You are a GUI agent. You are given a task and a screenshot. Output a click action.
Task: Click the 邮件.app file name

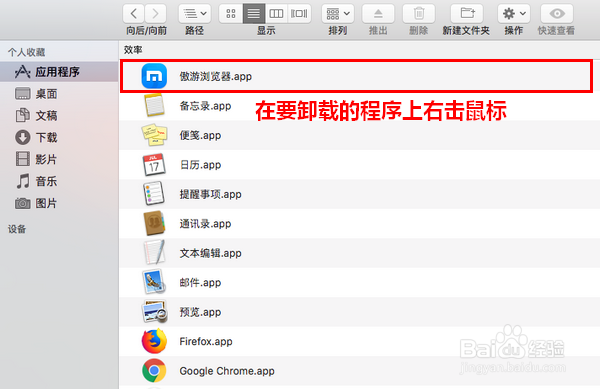click(201, 283)
